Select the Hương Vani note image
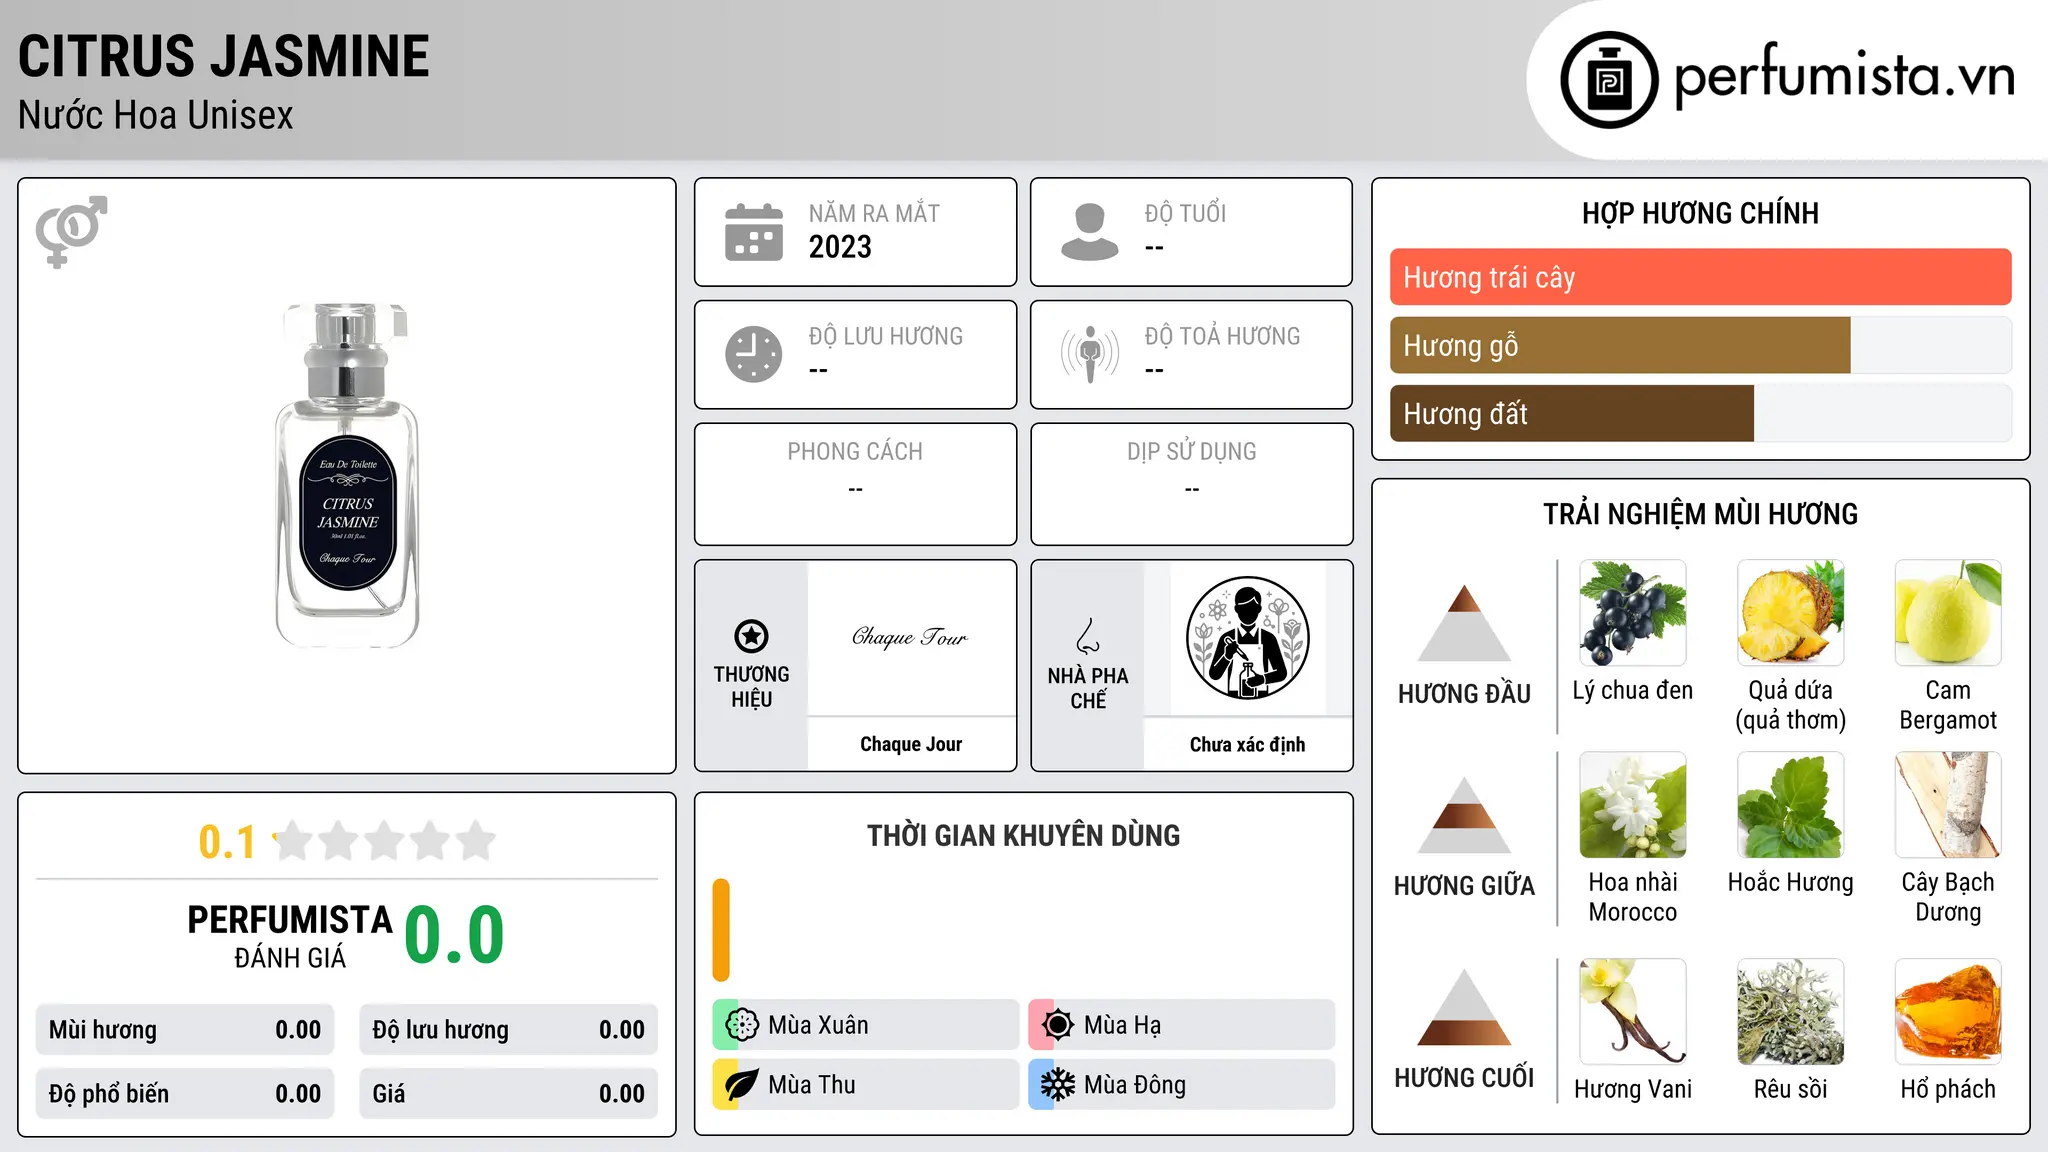The height and width of the screenshot is (1152, 2048). point(1633,1012)
